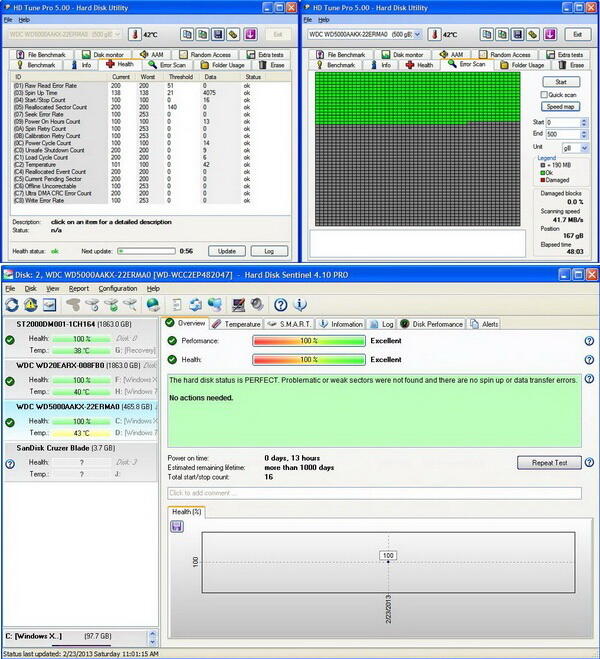This screenshot has height=659, width=600.
Task: Click the End value spinner arrows
Action: (x=584, y=134)
